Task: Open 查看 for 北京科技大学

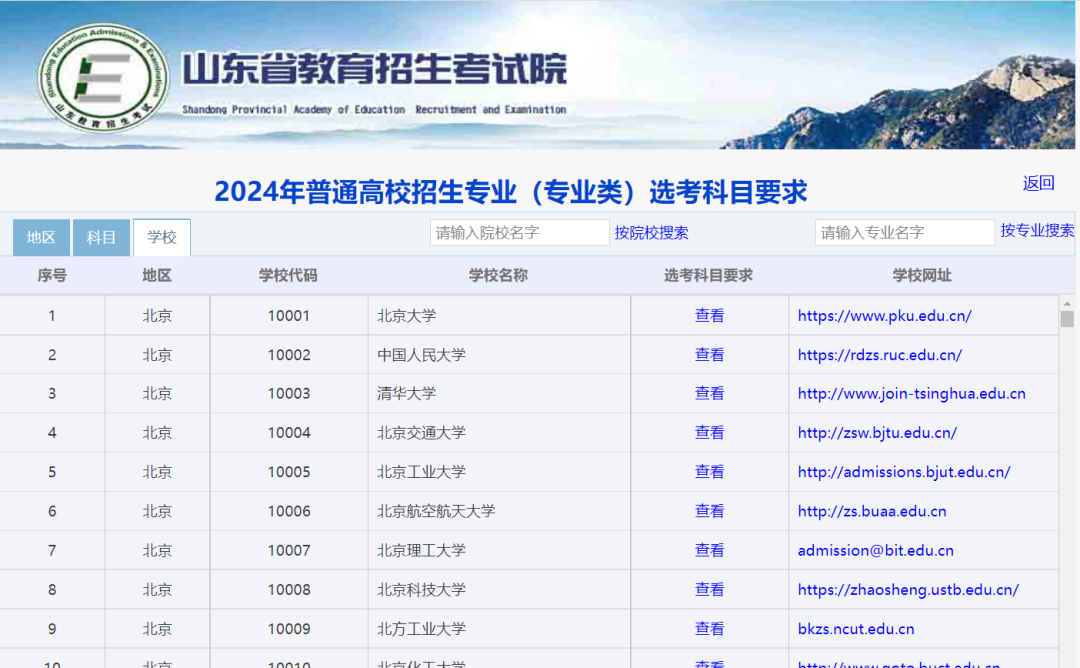Action: click(709, 589)
